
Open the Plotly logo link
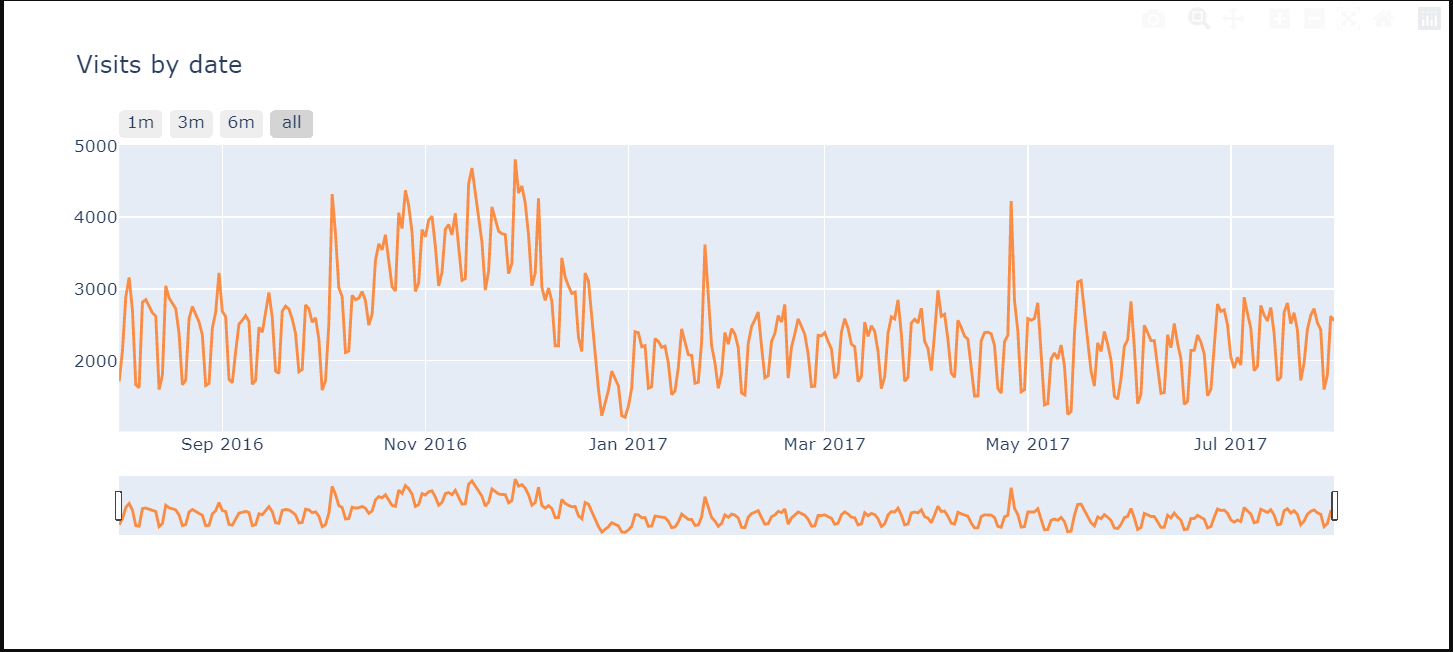[x=1429, y=19]
